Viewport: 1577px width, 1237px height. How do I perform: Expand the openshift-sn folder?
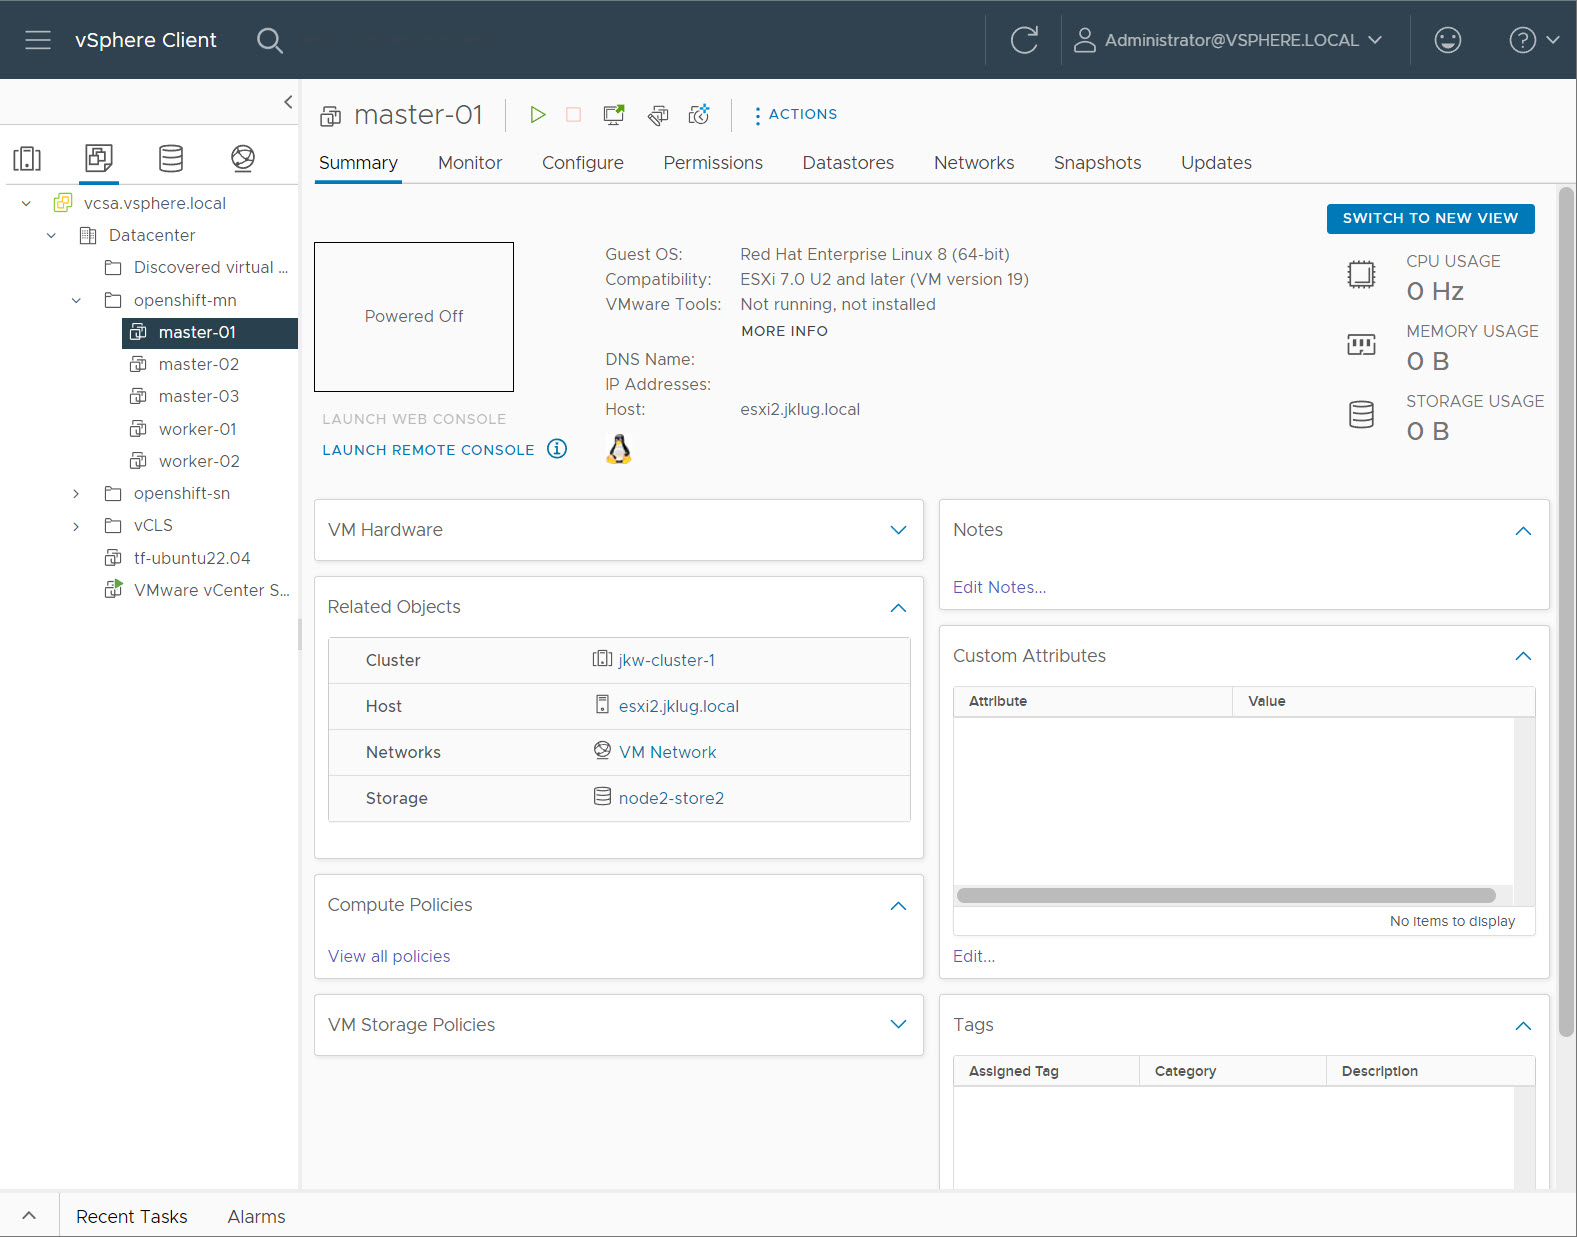tap(76, 494)
